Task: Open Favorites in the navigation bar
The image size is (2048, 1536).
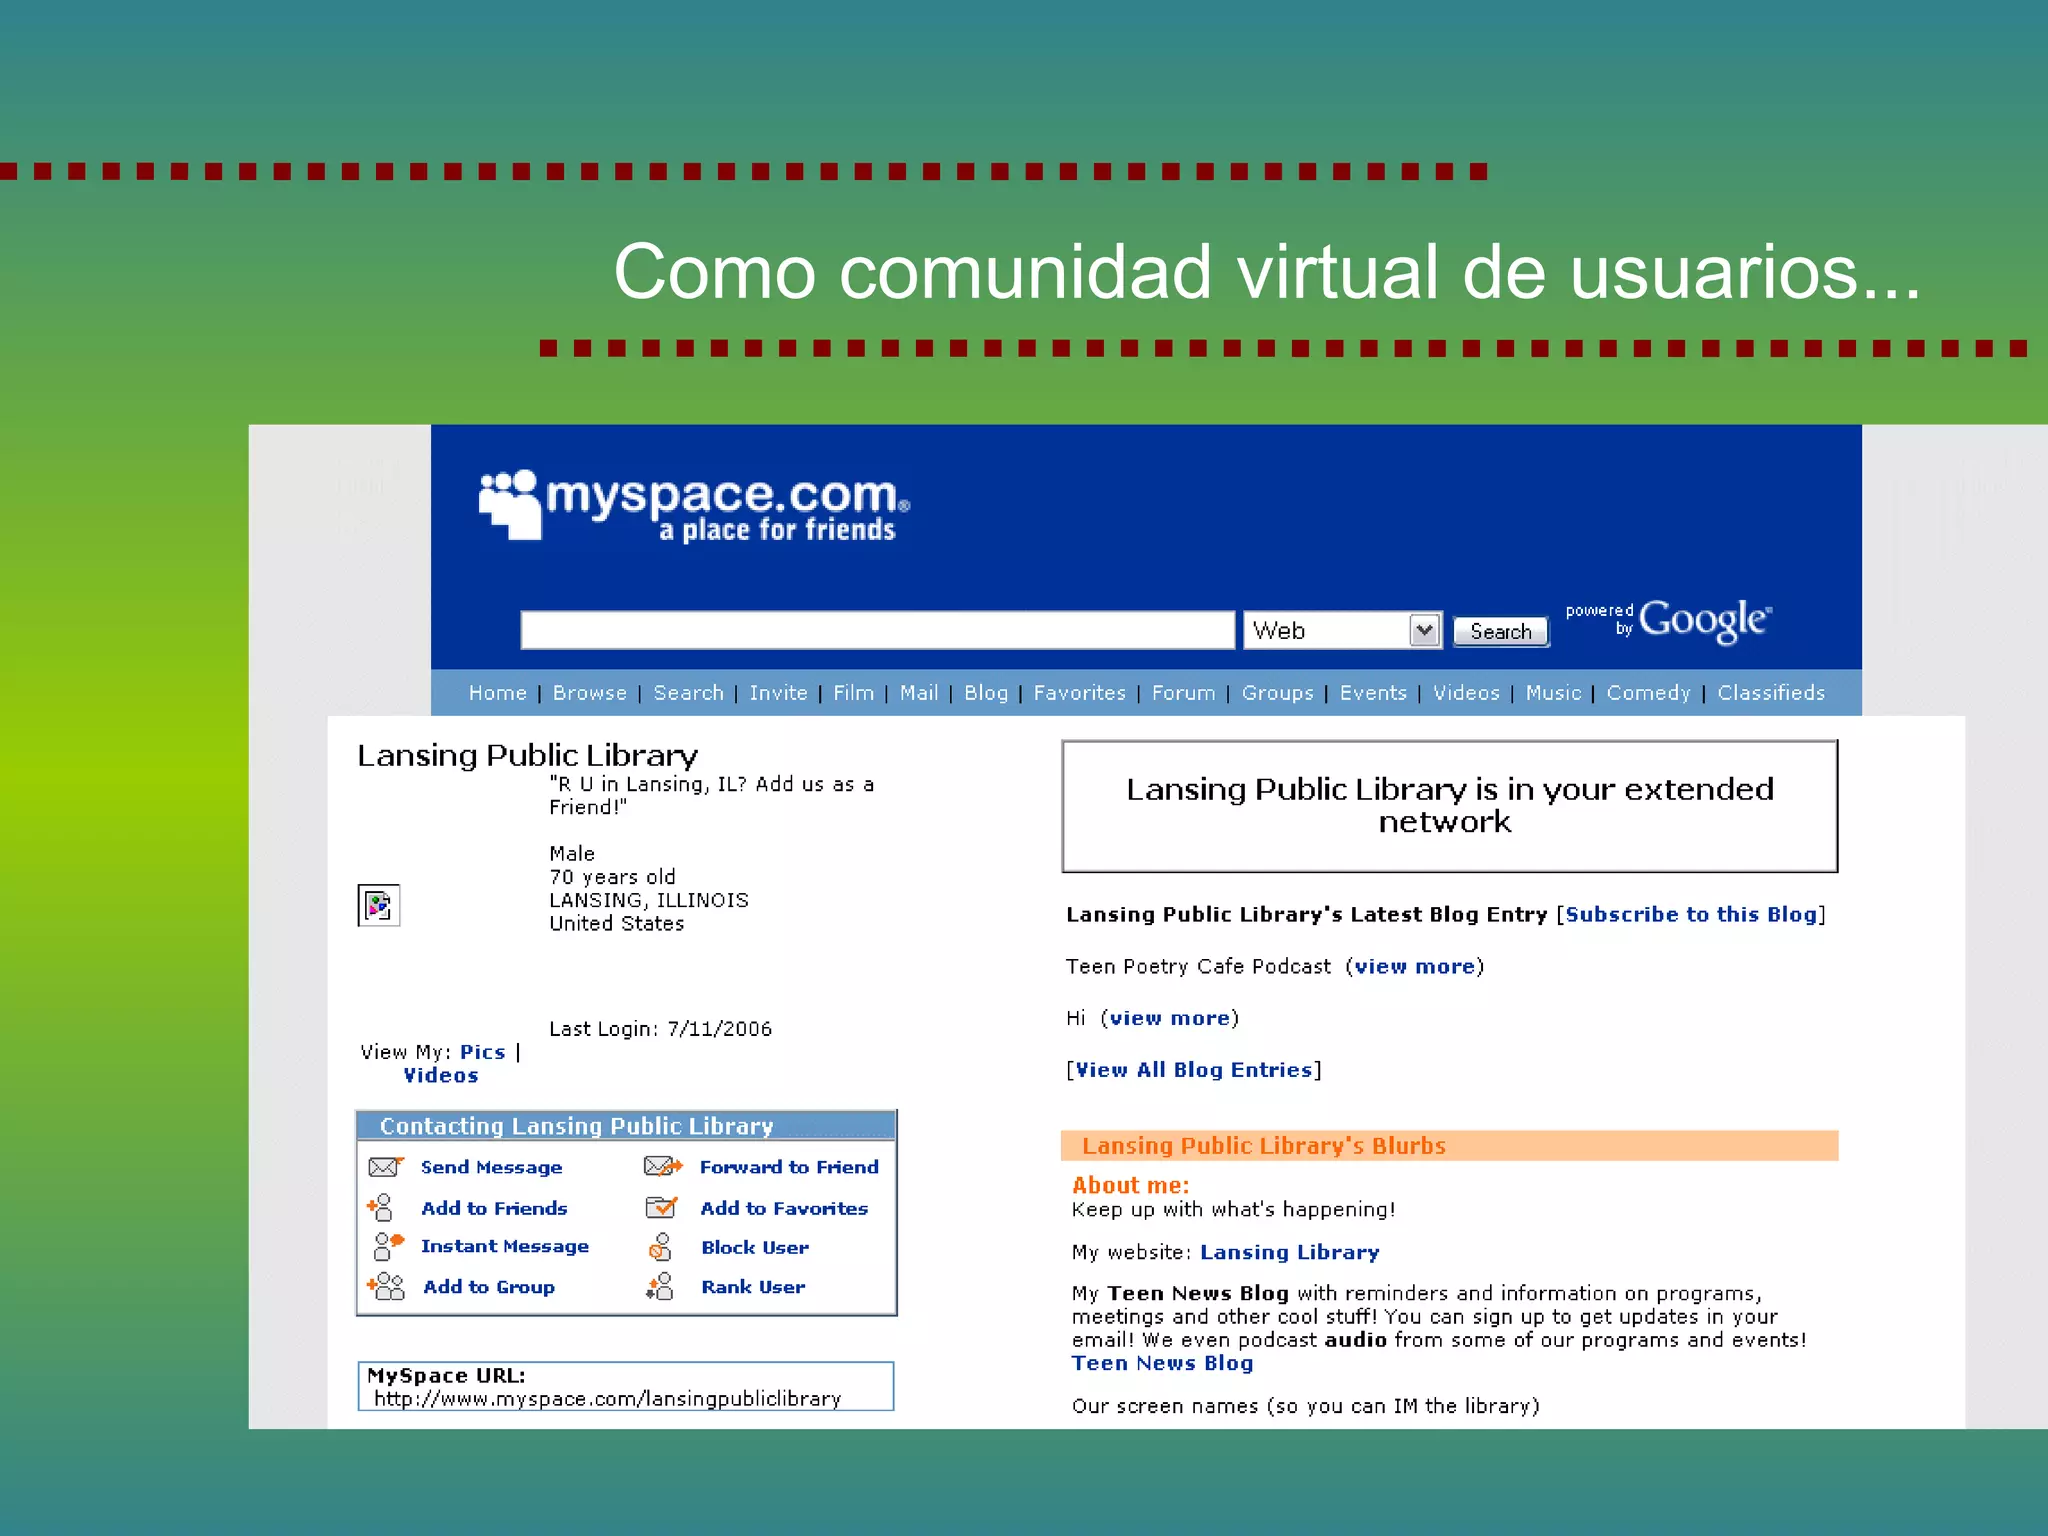Action: (1080, 693)
